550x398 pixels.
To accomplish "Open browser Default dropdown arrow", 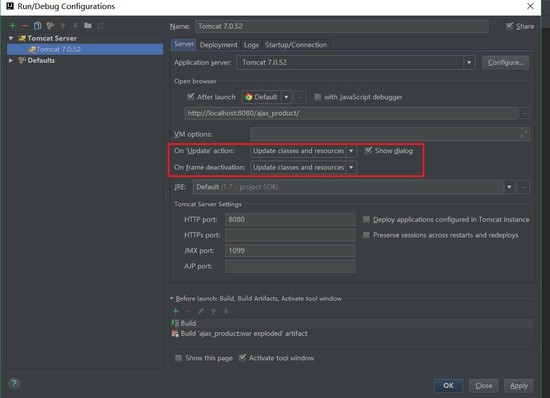I will [286, 97].
